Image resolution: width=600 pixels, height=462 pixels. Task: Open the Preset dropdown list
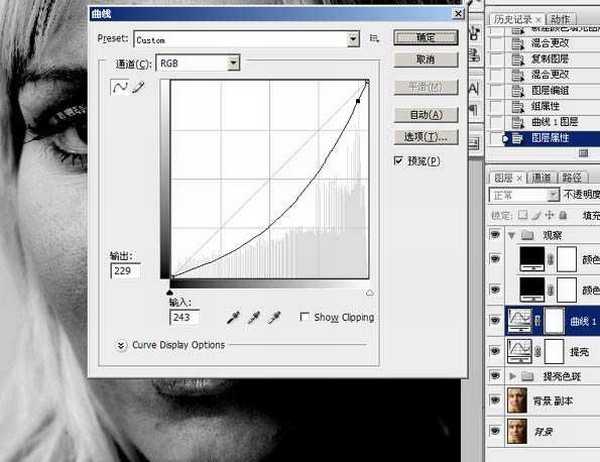click(x=353, y=38)
